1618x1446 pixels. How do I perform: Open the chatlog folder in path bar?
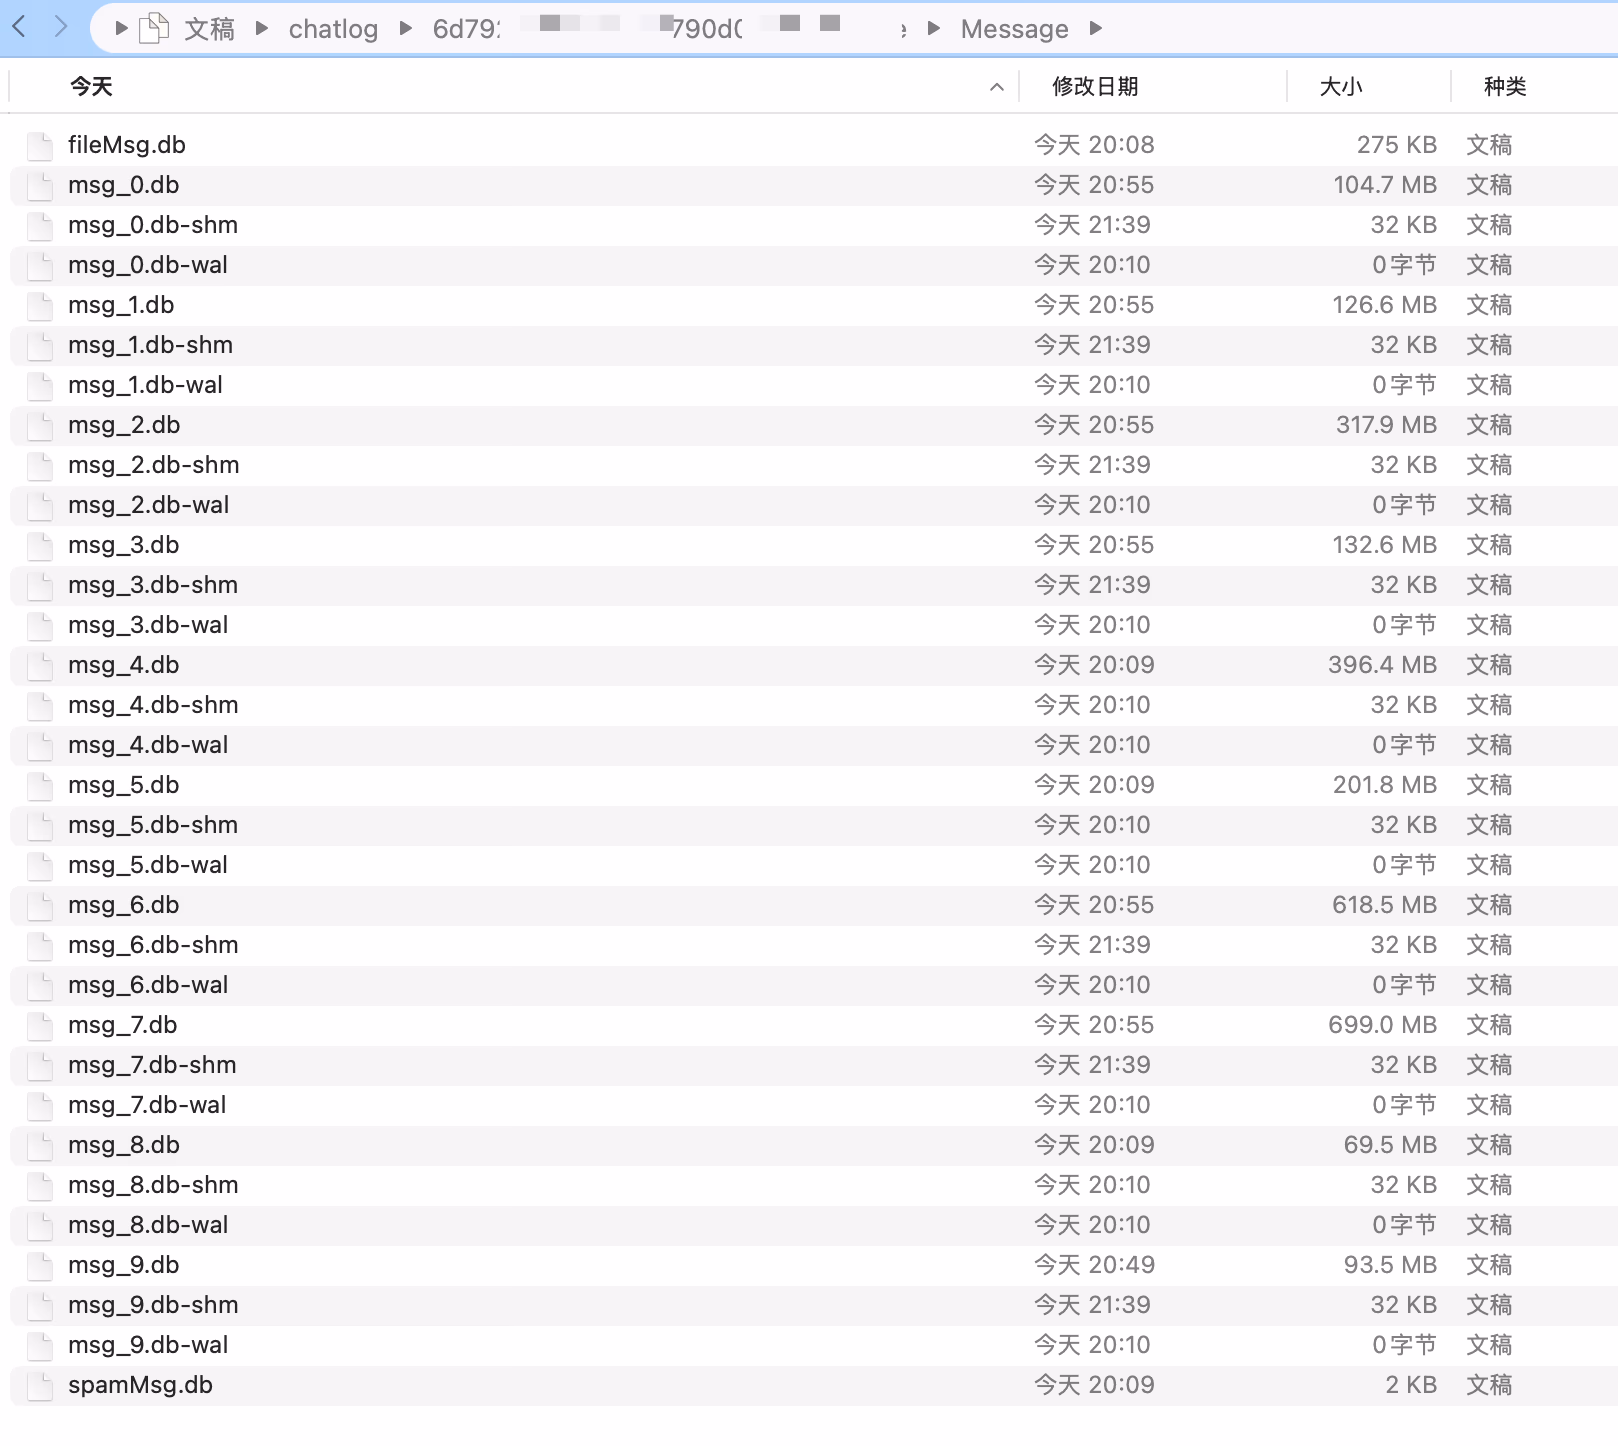click(333, 29)
